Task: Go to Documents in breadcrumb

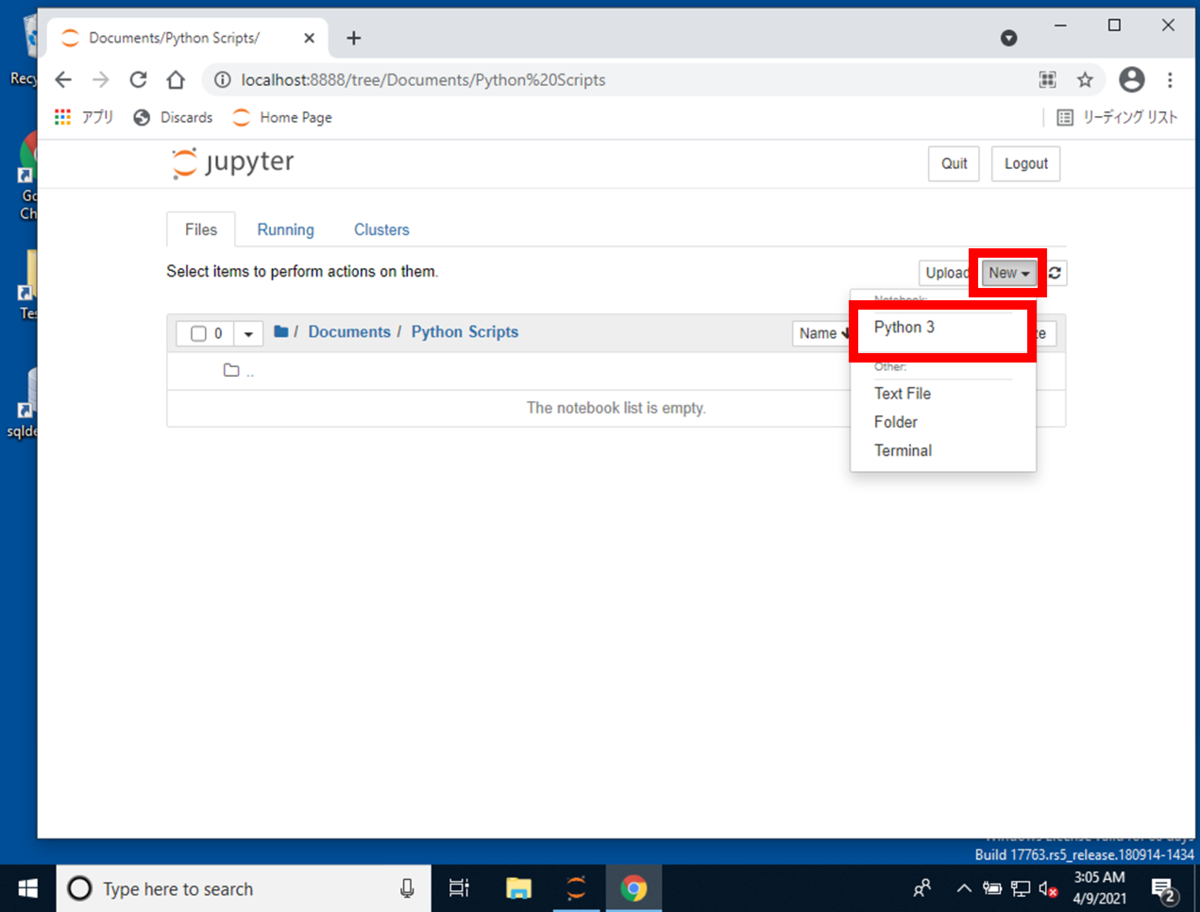Action: coord(349,332)
